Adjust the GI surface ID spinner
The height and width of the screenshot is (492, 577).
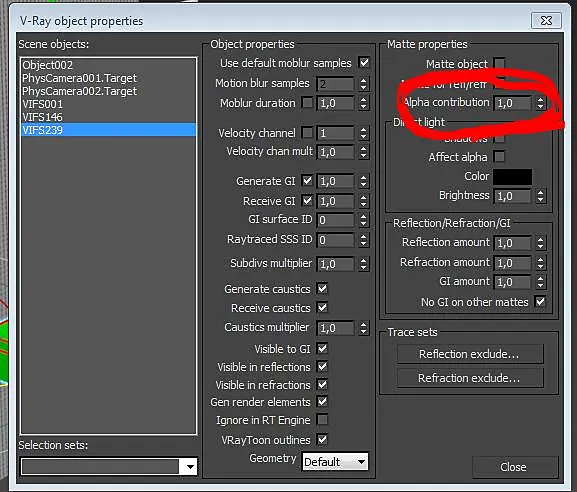point(364,220)
